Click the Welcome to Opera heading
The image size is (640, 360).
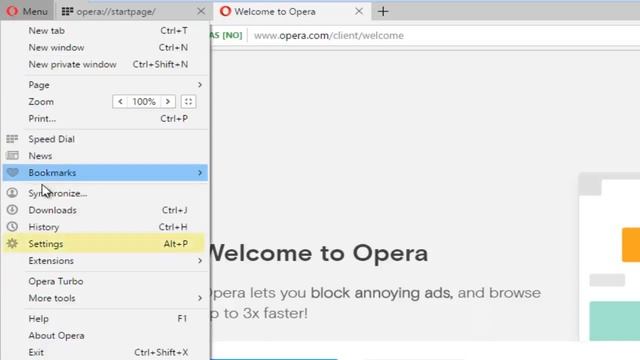(x=319, y=253)
